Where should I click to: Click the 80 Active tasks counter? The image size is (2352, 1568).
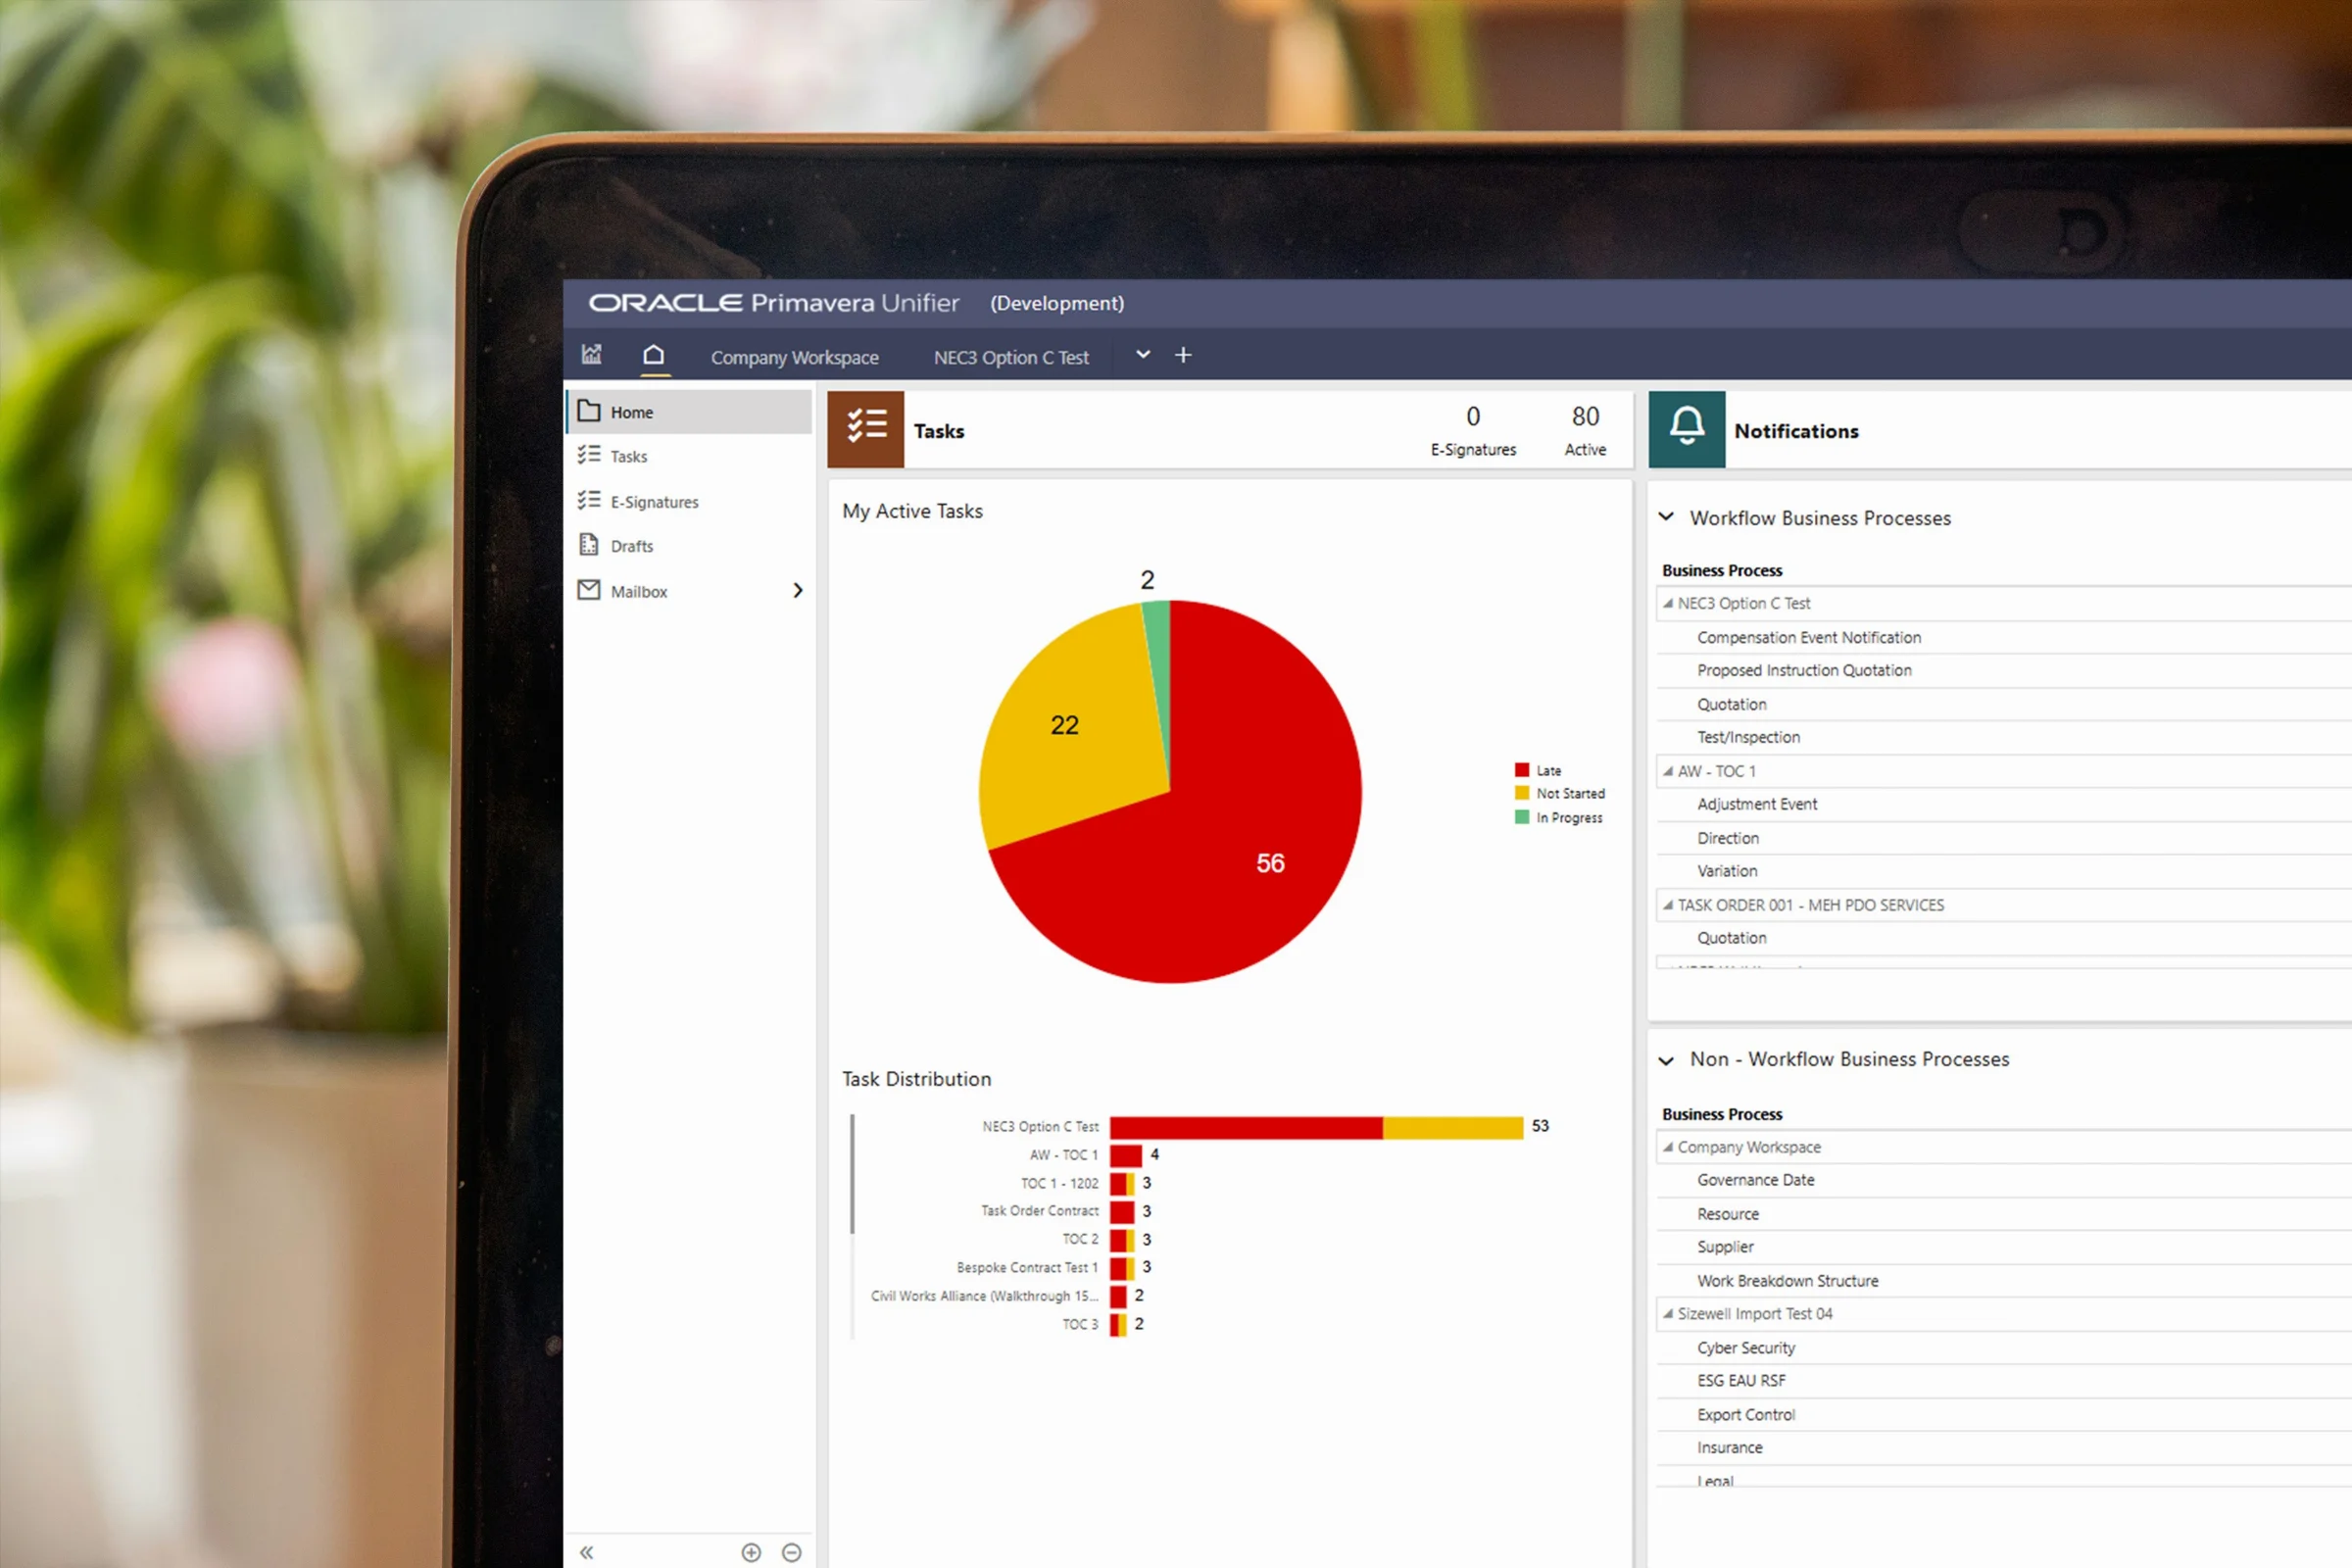coord(1585,430)
